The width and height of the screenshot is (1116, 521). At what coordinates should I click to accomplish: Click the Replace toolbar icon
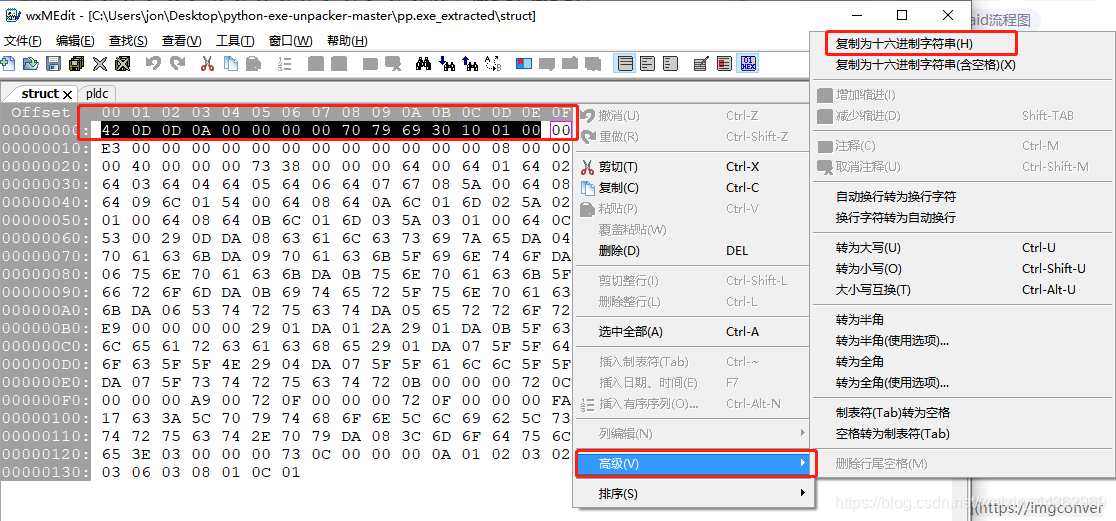click(x=493, y=63)
